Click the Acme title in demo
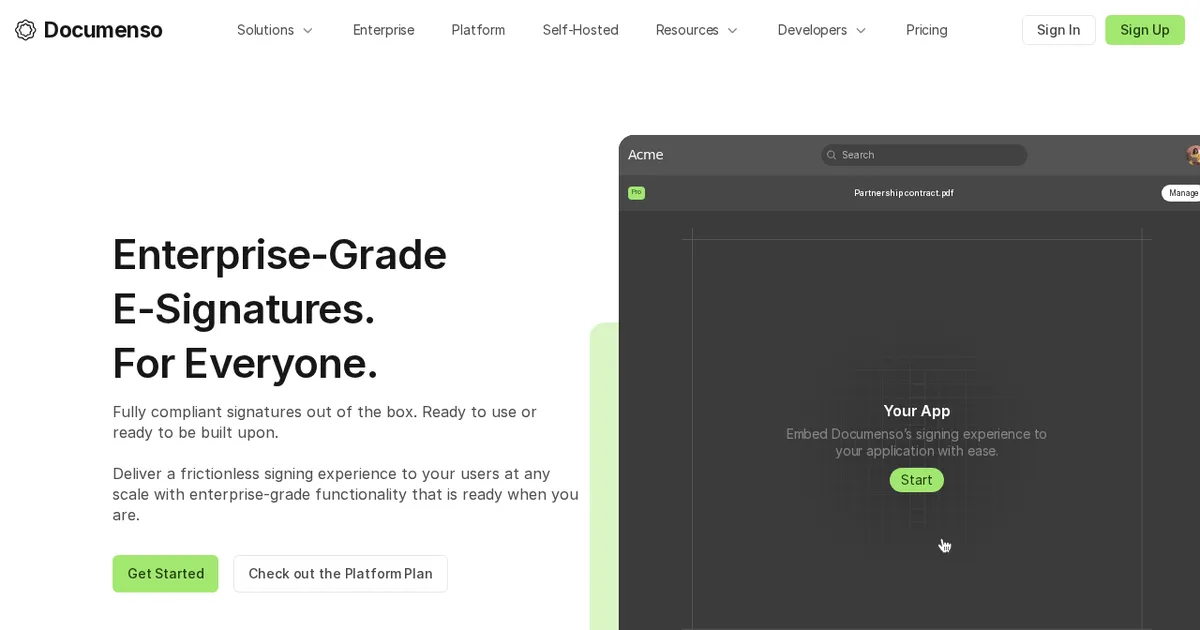 point(645,155)
